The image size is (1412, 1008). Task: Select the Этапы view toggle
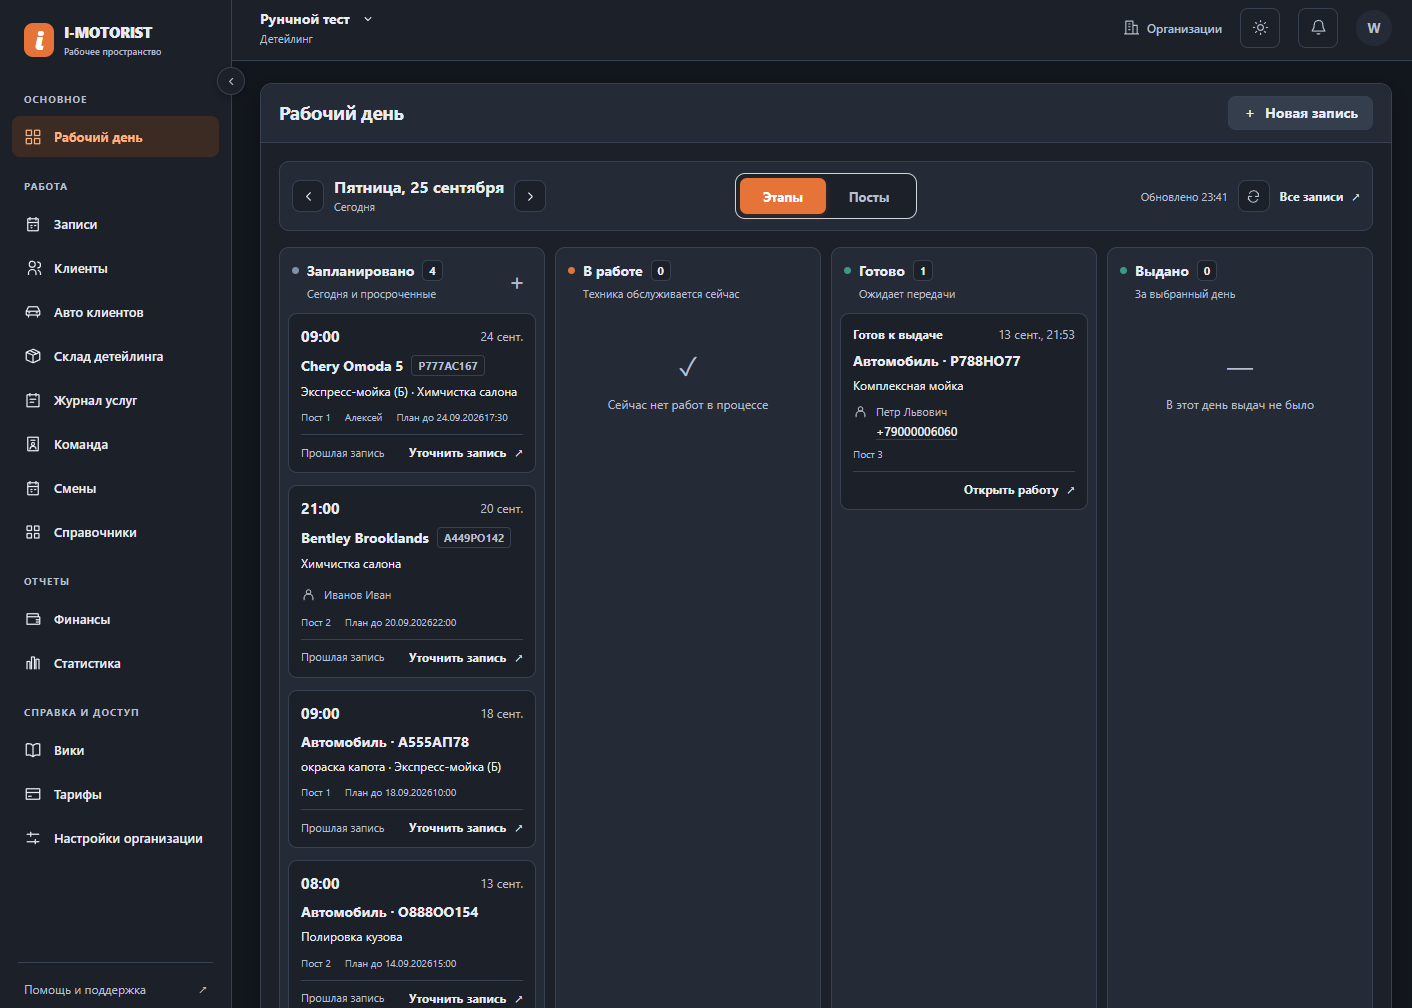click(x=783, y=197)
